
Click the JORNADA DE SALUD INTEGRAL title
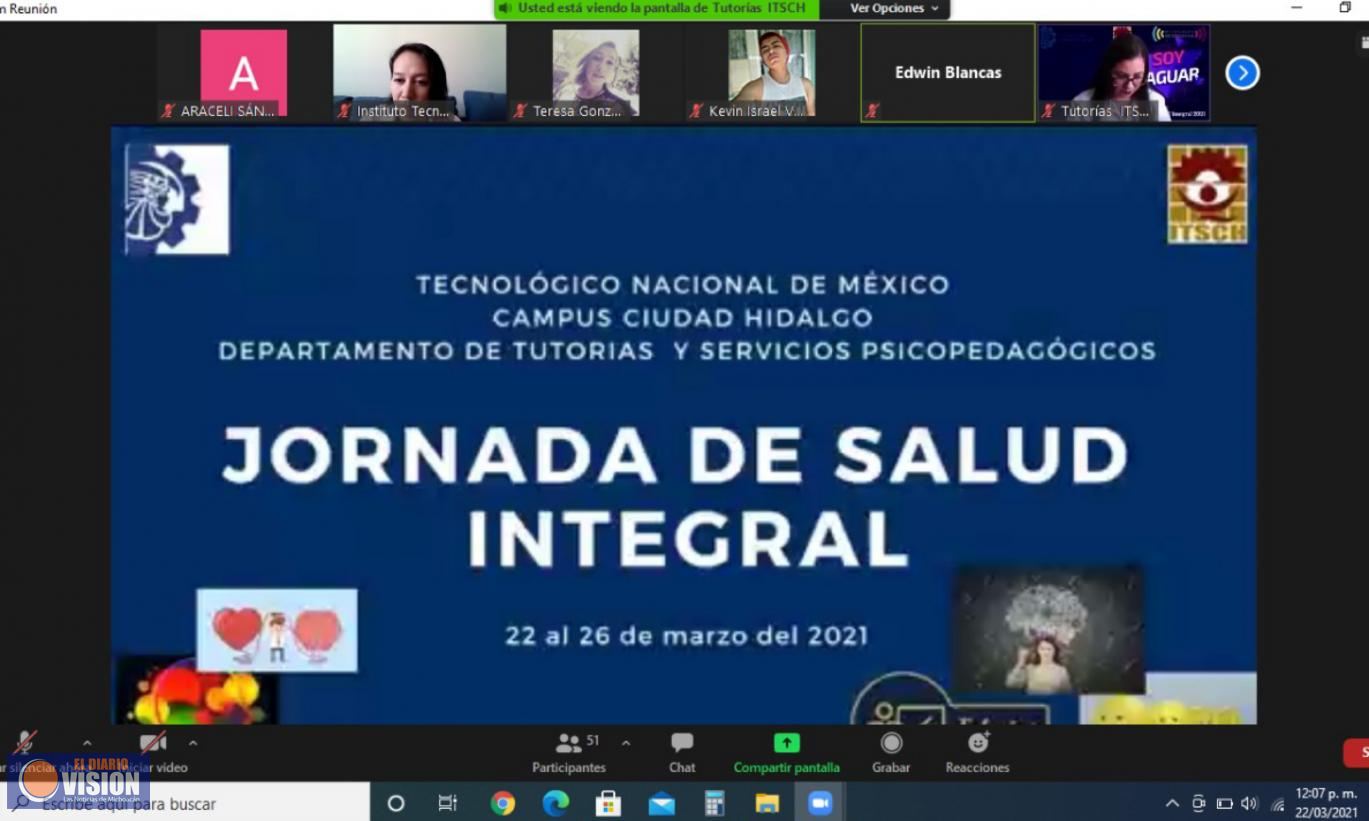(x=676, y=497)
